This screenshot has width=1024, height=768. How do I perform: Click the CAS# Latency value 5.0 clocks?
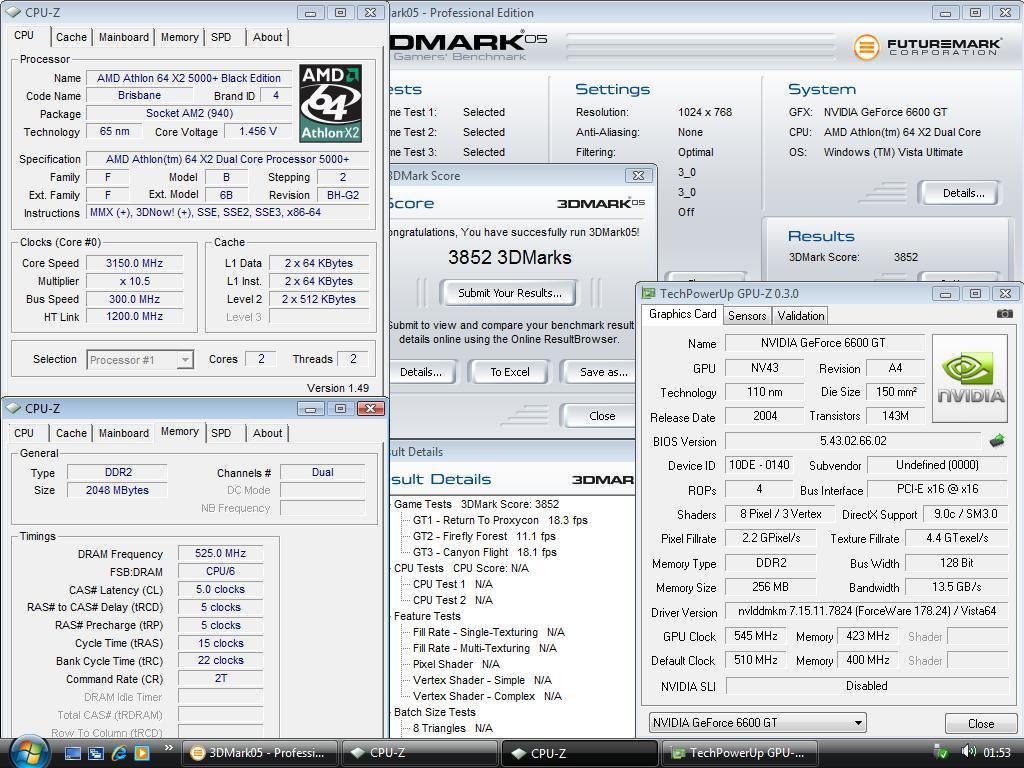[x=220, y=589]
